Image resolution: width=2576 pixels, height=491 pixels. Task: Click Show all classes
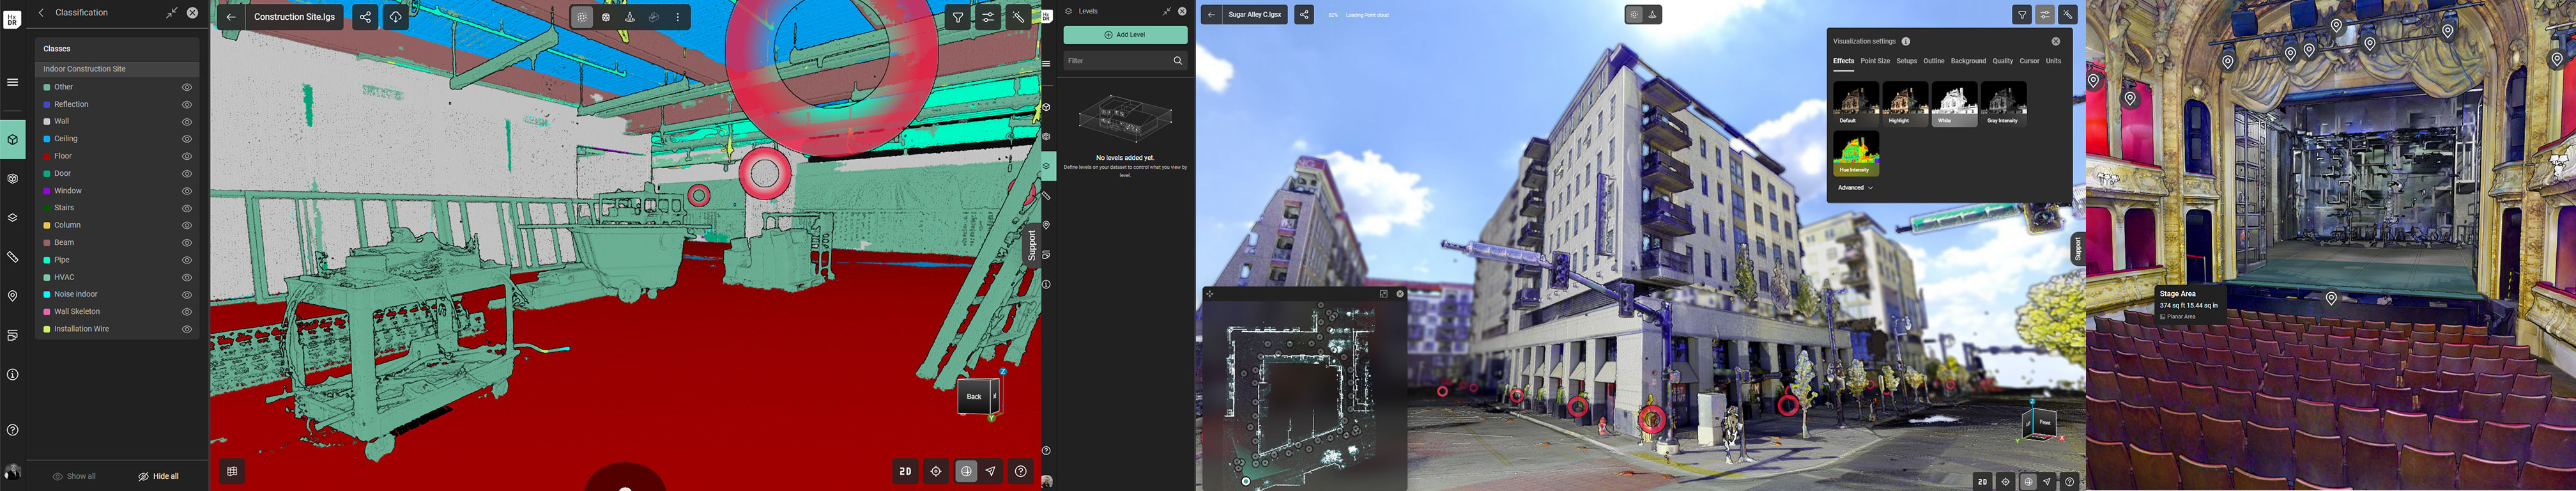tap(74, 476)
